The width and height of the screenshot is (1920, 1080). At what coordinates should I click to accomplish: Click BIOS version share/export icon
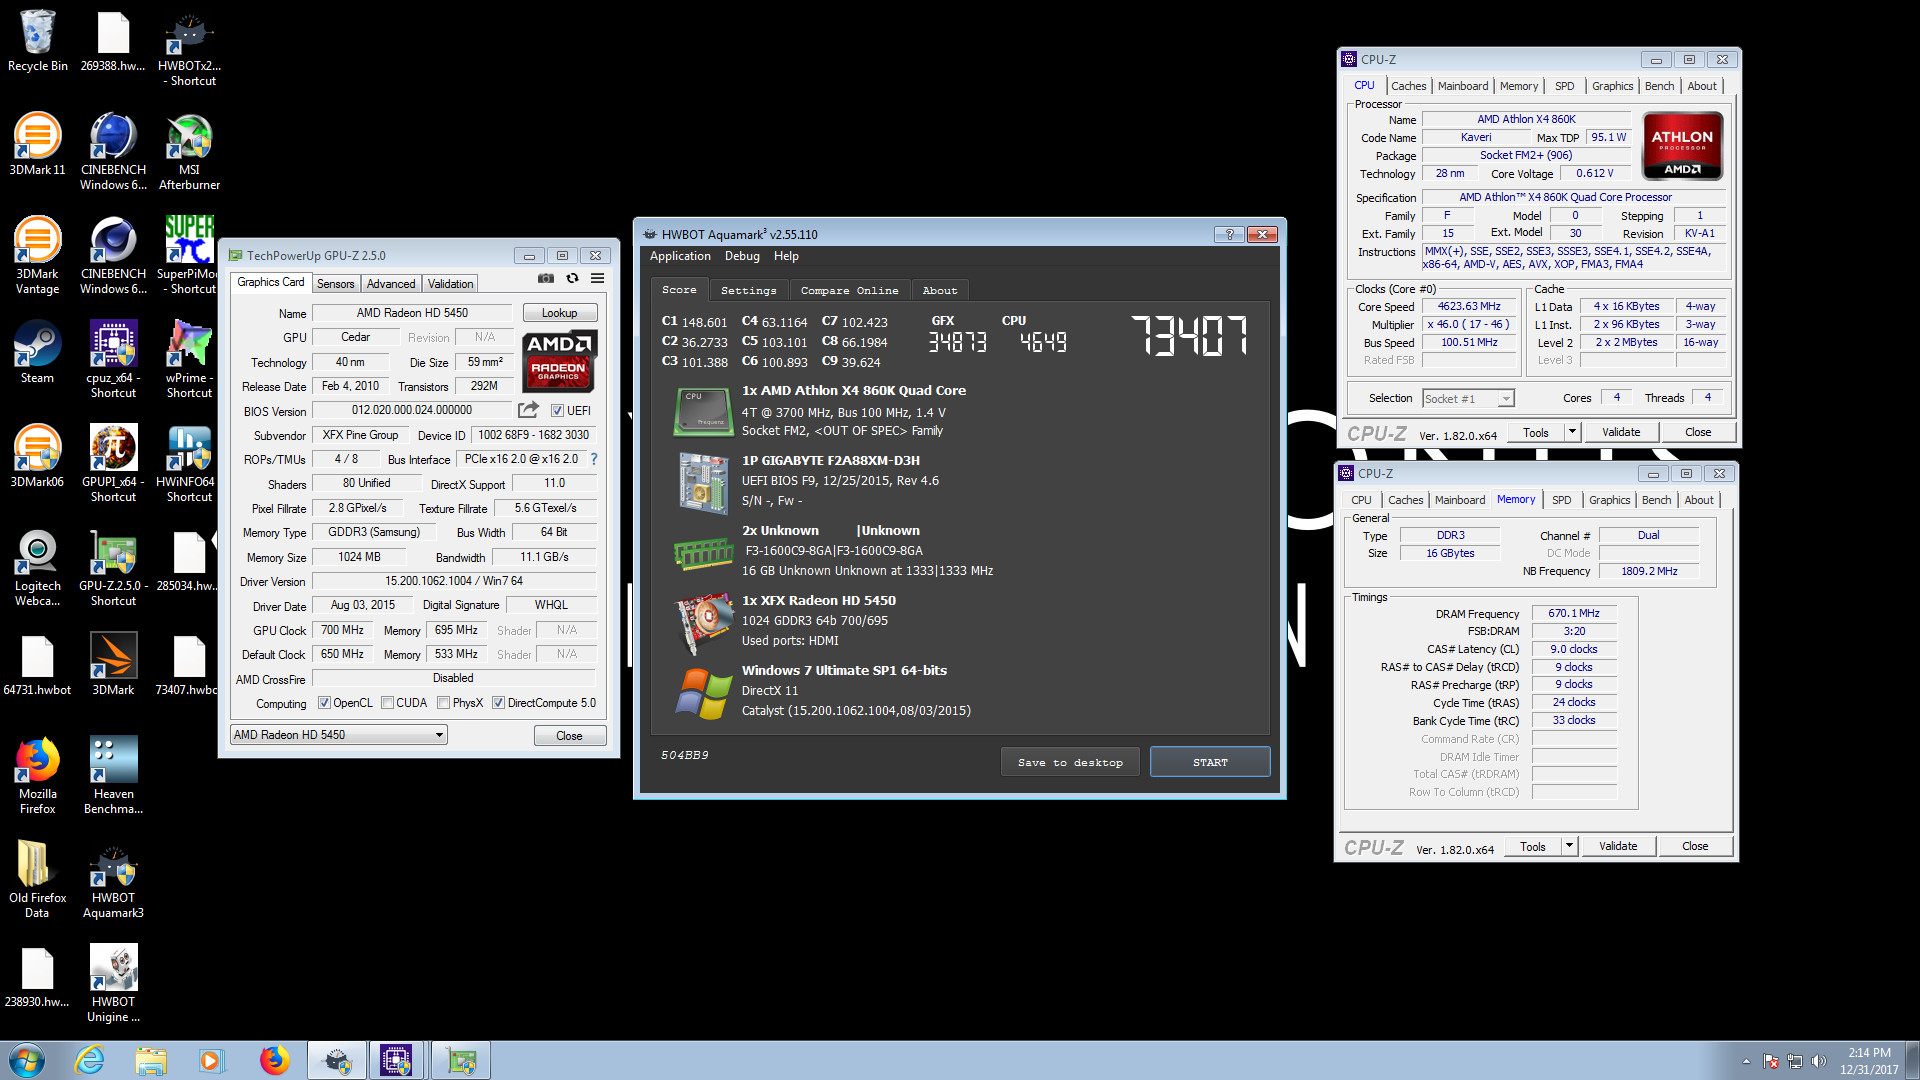[x=528, y=410]
